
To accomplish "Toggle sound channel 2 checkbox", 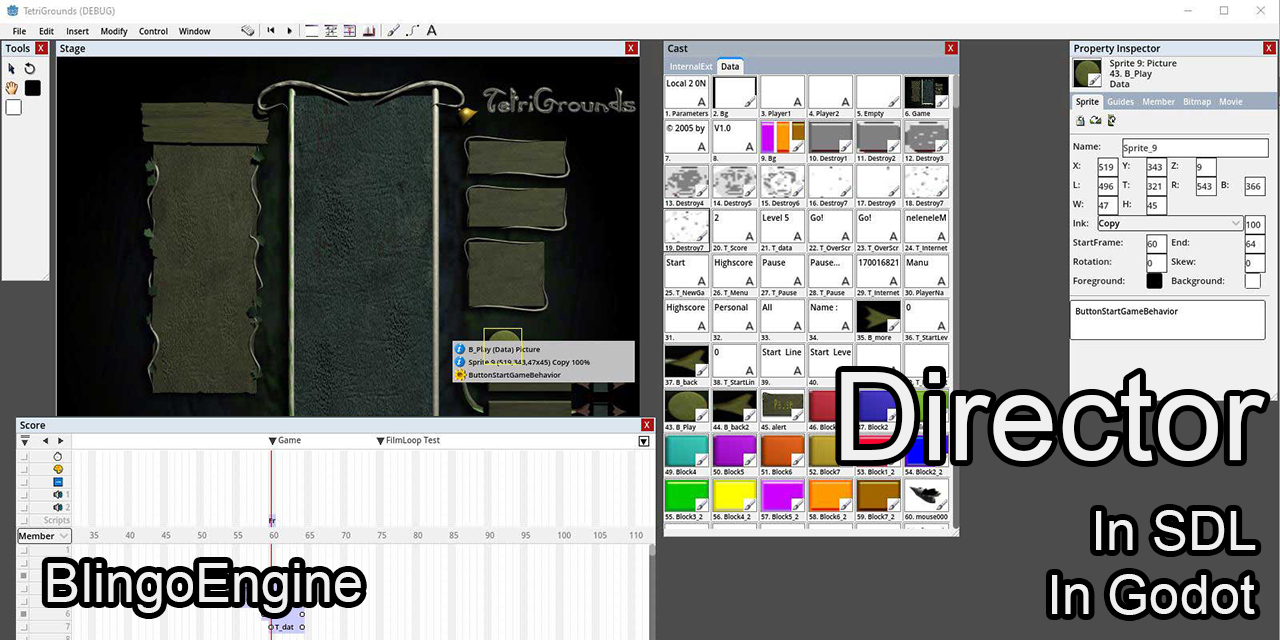I will 25,508.
